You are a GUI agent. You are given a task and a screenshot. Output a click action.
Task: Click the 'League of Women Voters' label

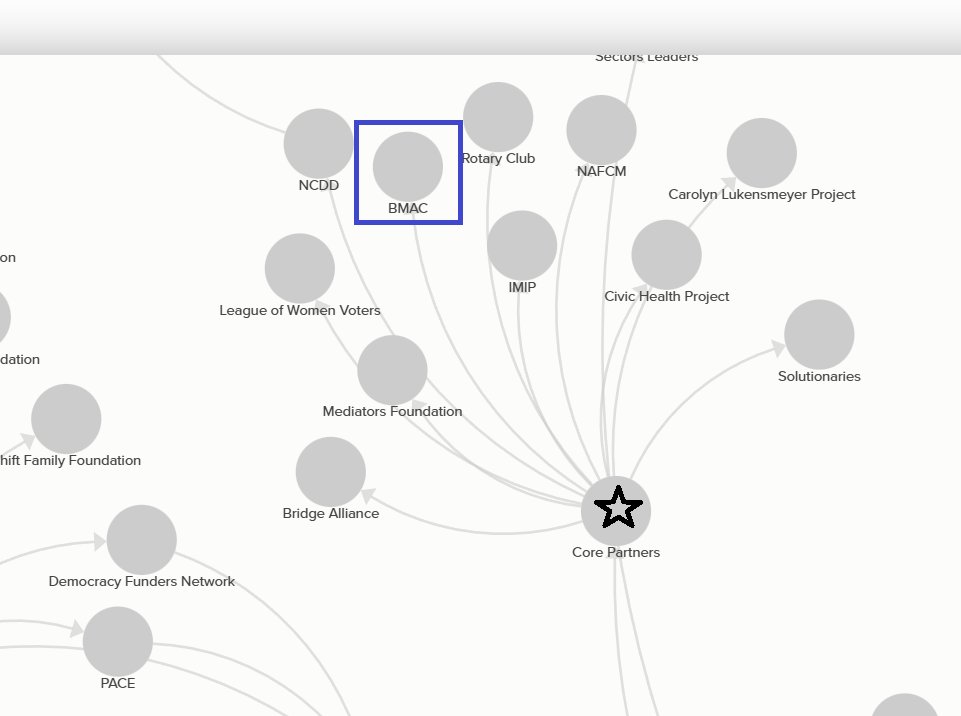[300, 310]
